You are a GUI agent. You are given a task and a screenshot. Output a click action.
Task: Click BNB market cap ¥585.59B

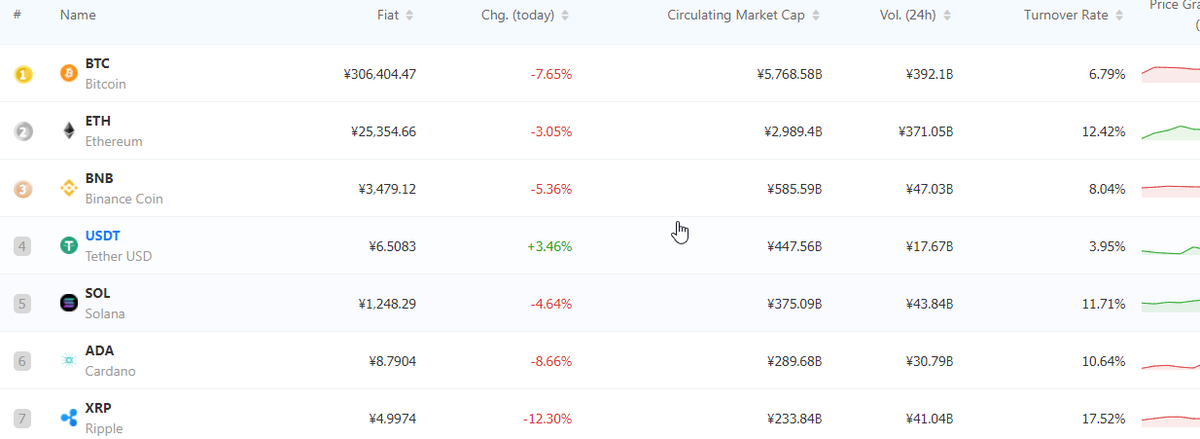pyautogui.click(x=794, y=189)
